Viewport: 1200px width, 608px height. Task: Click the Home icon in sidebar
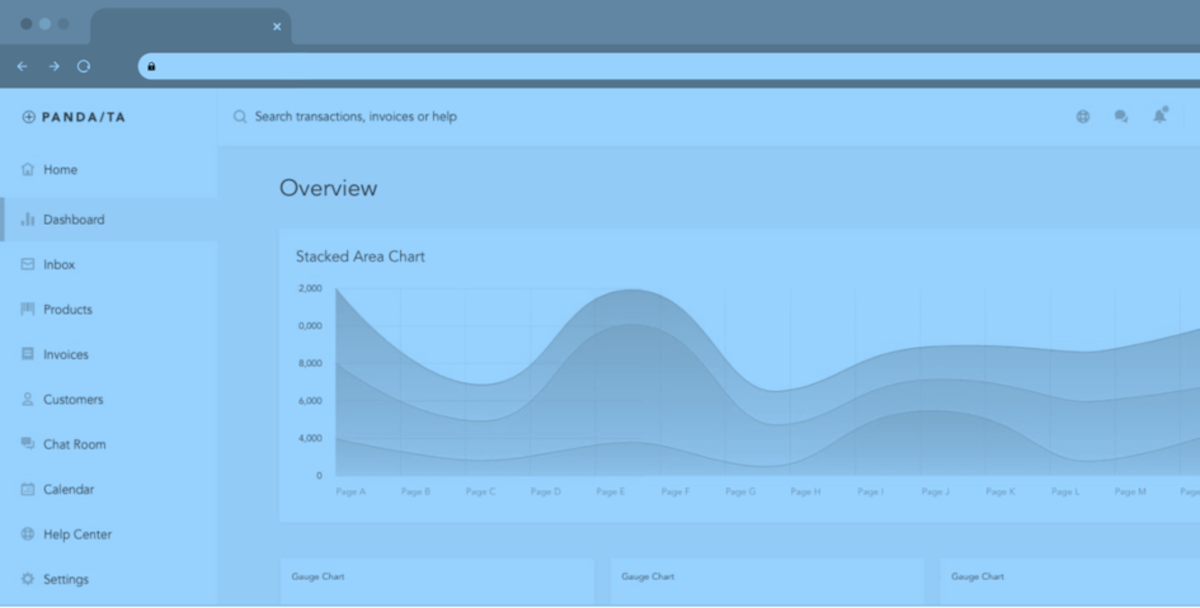[28, 170]
